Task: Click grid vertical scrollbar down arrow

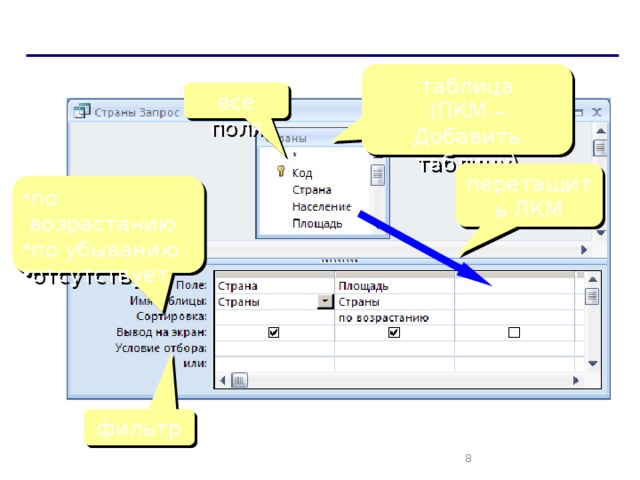Action: pos(593,363)
